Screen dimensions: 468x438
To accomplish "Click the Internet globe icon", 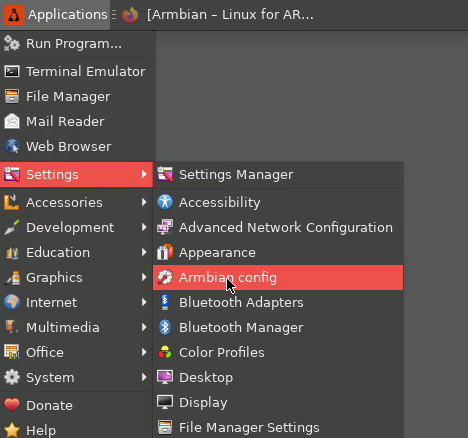I will click(12, 302).
